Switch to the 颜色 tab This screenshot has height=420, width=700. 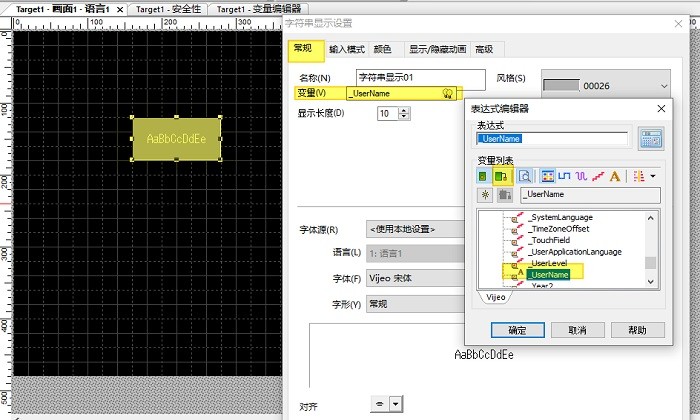coord(382,48)
